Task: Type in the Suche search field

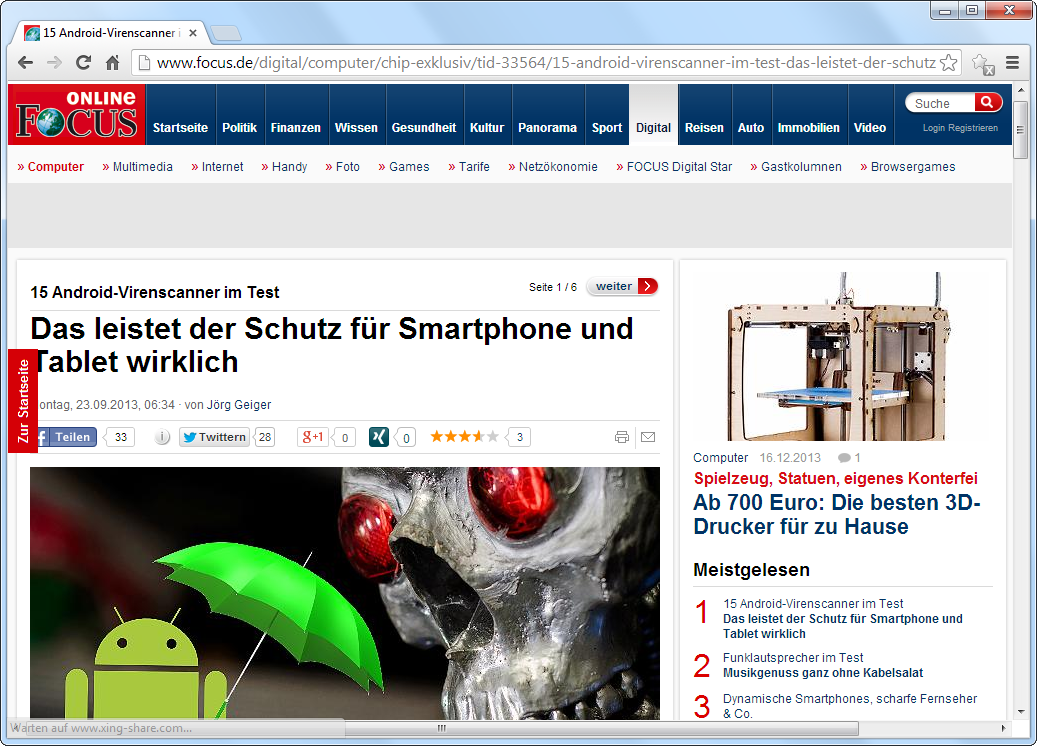Action: pyautogui.click(x=940, y=103)
